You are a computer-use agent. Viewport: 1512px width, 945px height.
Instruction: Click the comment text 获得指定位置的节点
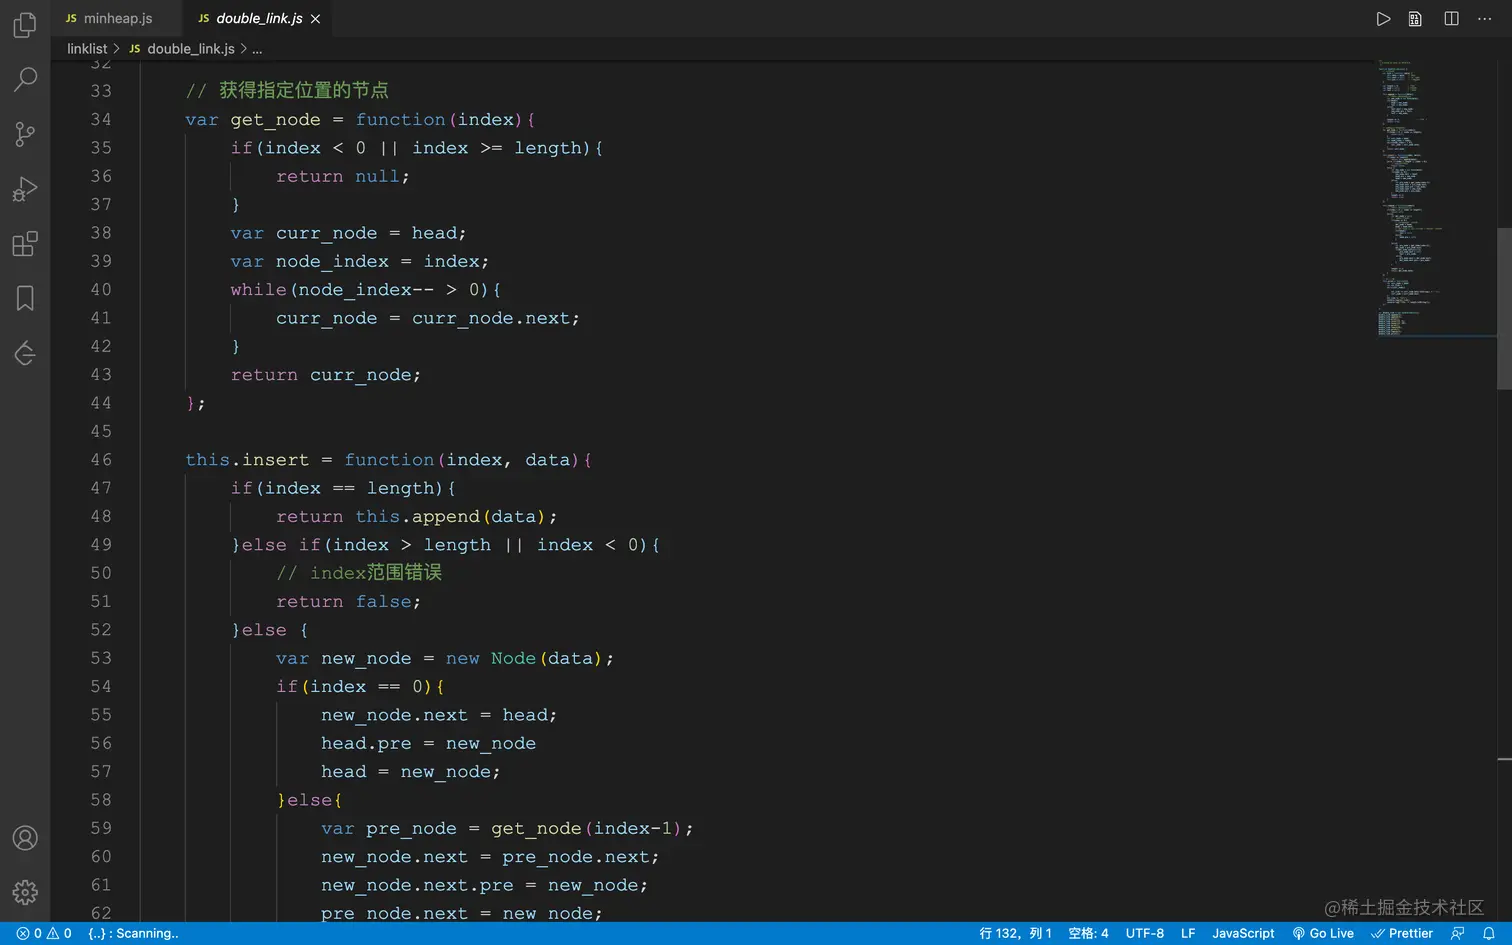(304, 90)
